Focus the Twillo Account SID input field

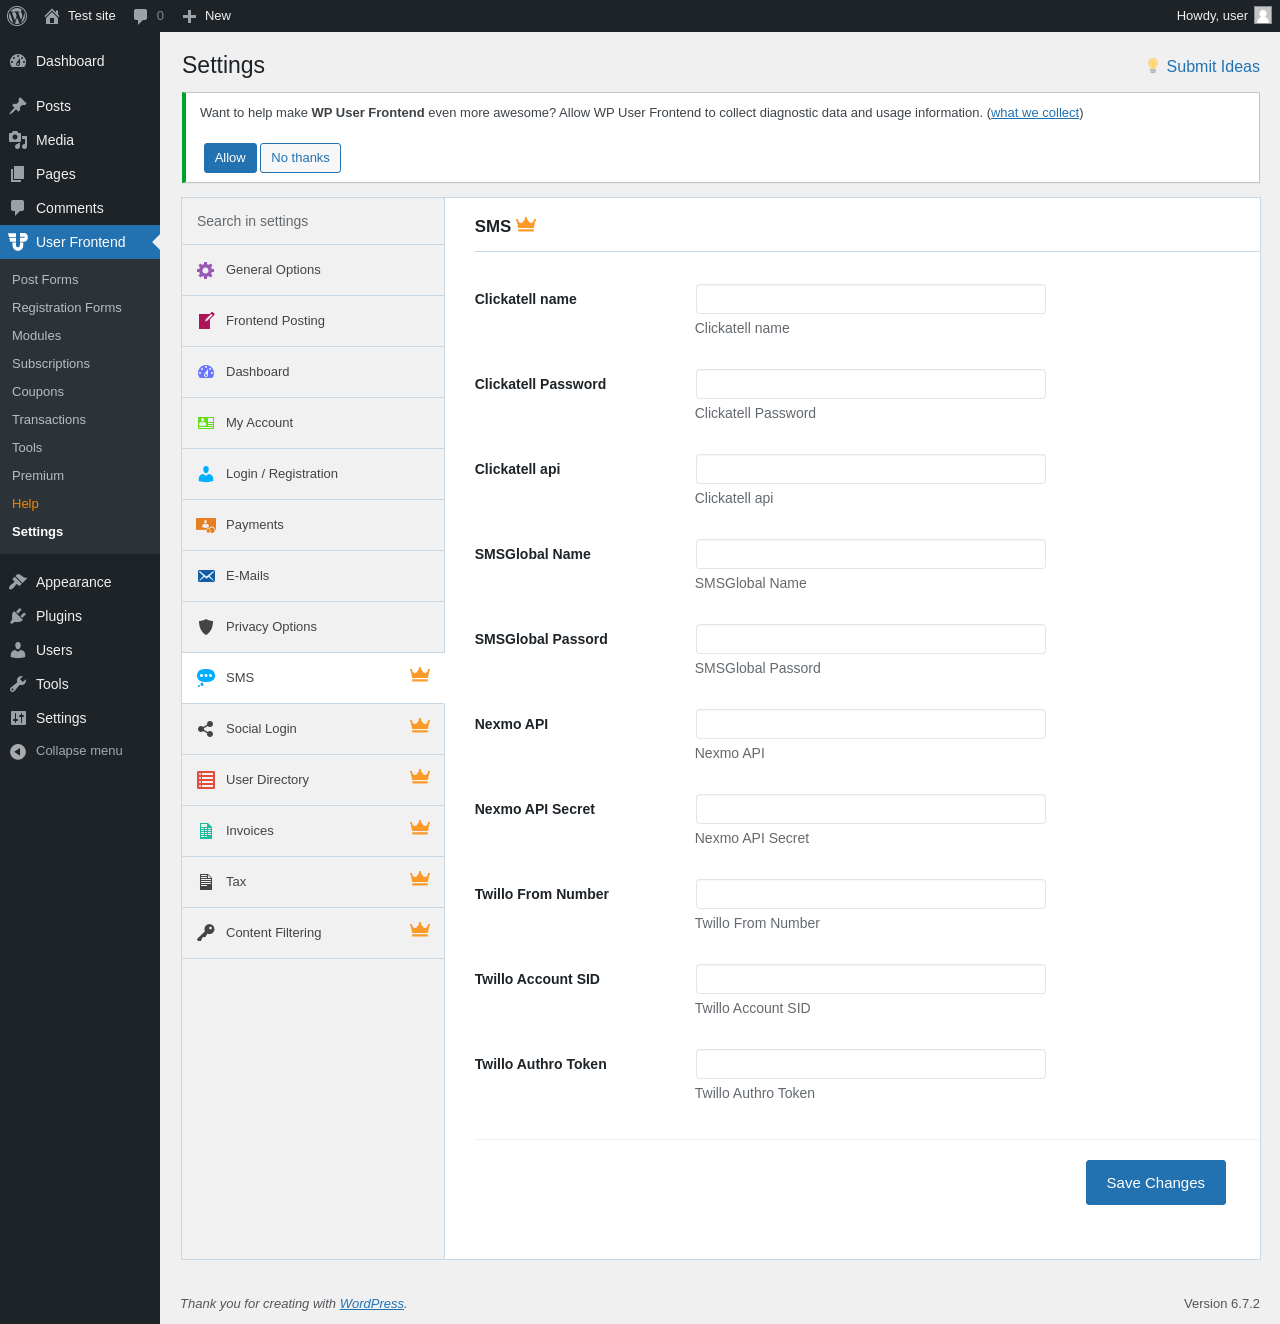tap(871, 979)
